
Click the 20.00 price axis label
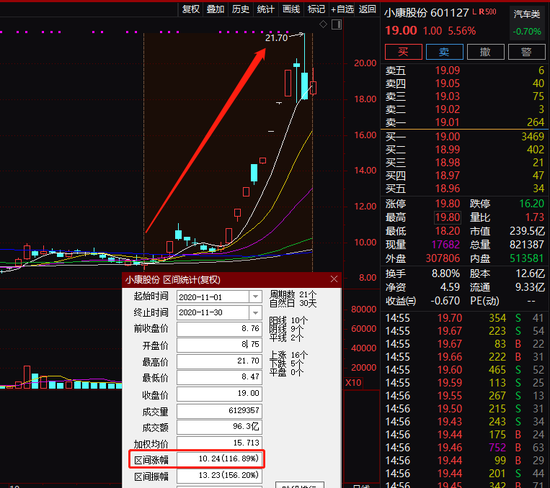pyautogui.click(x=365, y=63)
